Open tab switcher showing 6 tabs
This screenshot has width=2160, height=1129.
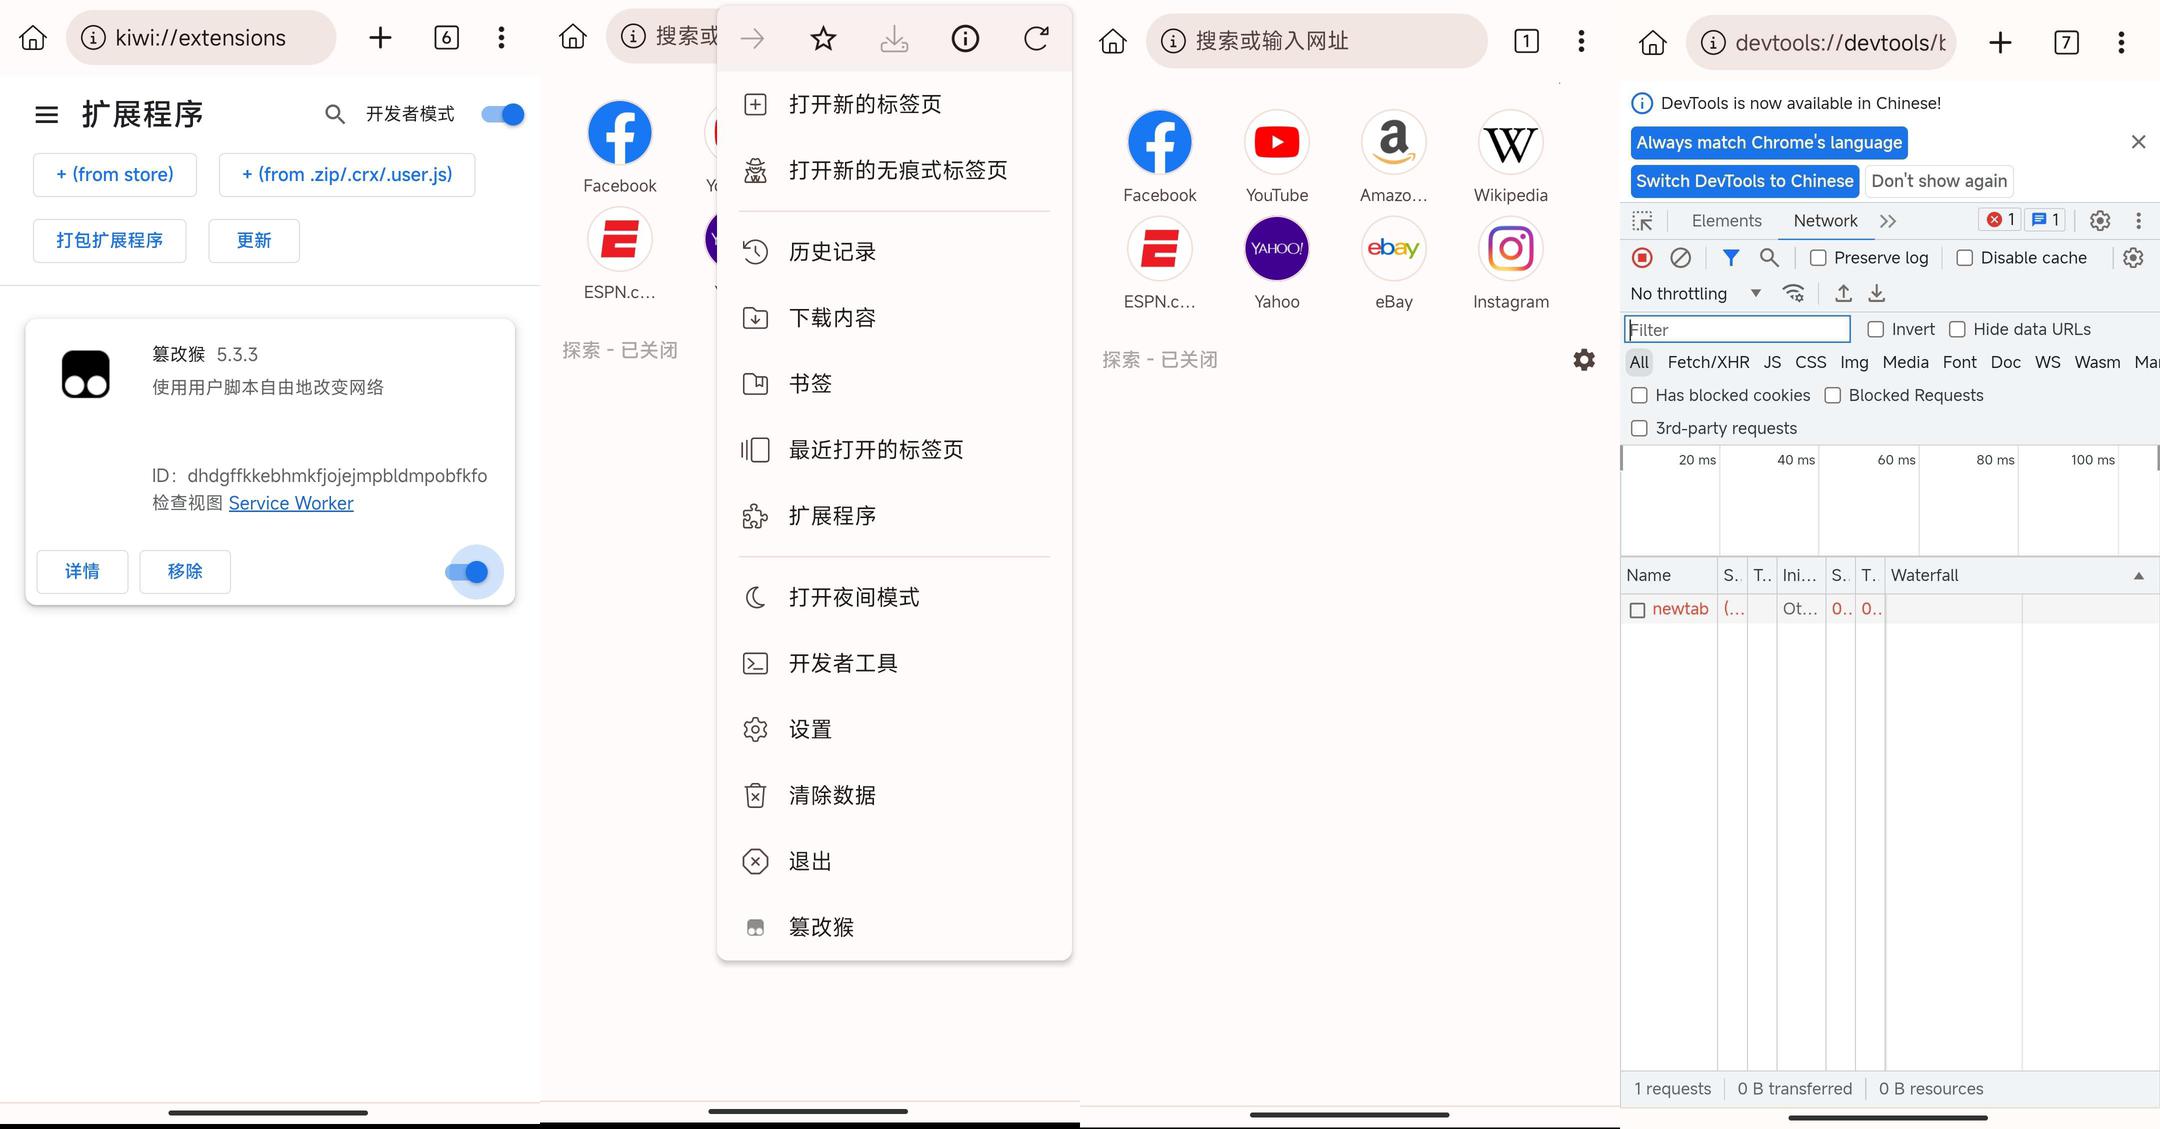(x=446, y=38)
